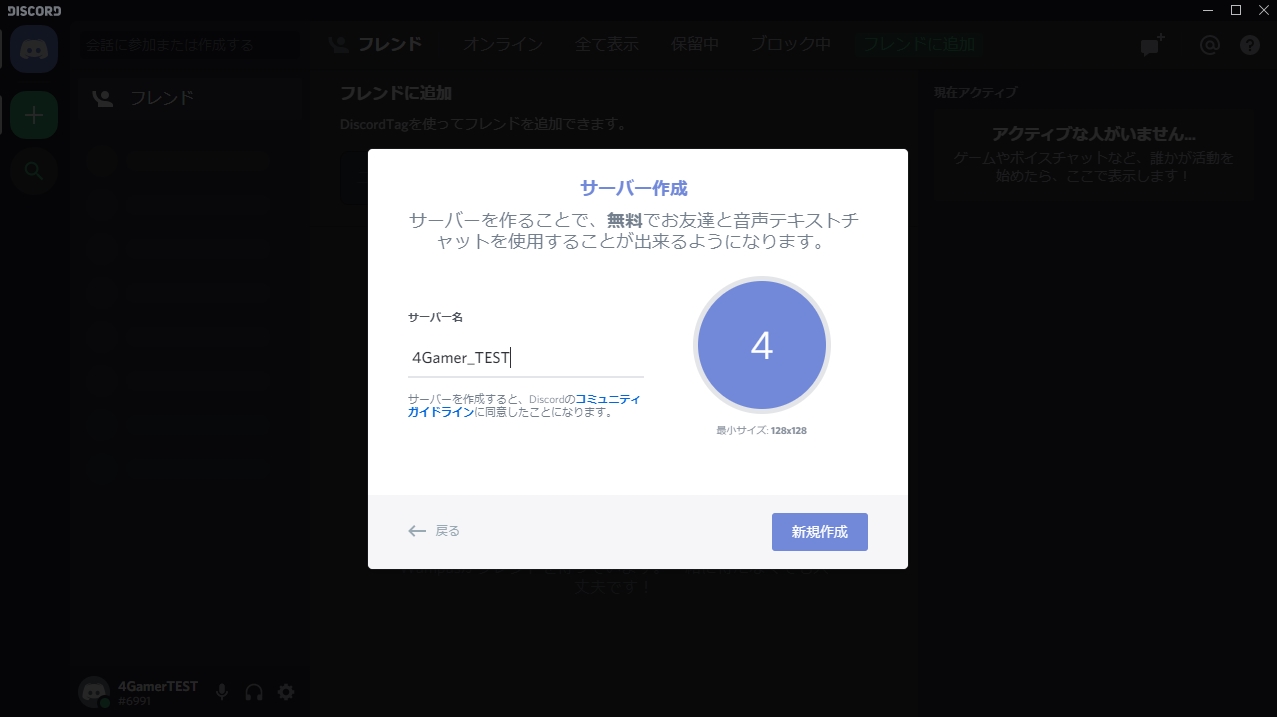This screenshot has width=1277, height=717.
Task: Click the round server icon upload circle
Action: point(762,345)
